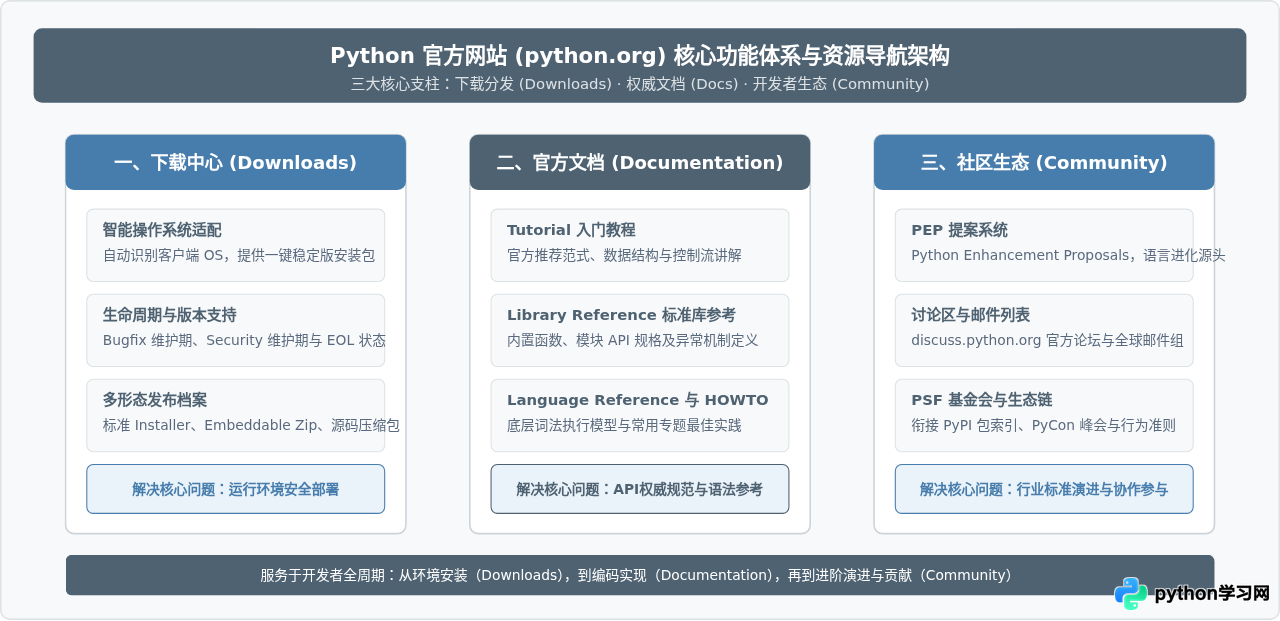Click the box 解决核心问题：API权威规范与语法参考

coord(640,489)
